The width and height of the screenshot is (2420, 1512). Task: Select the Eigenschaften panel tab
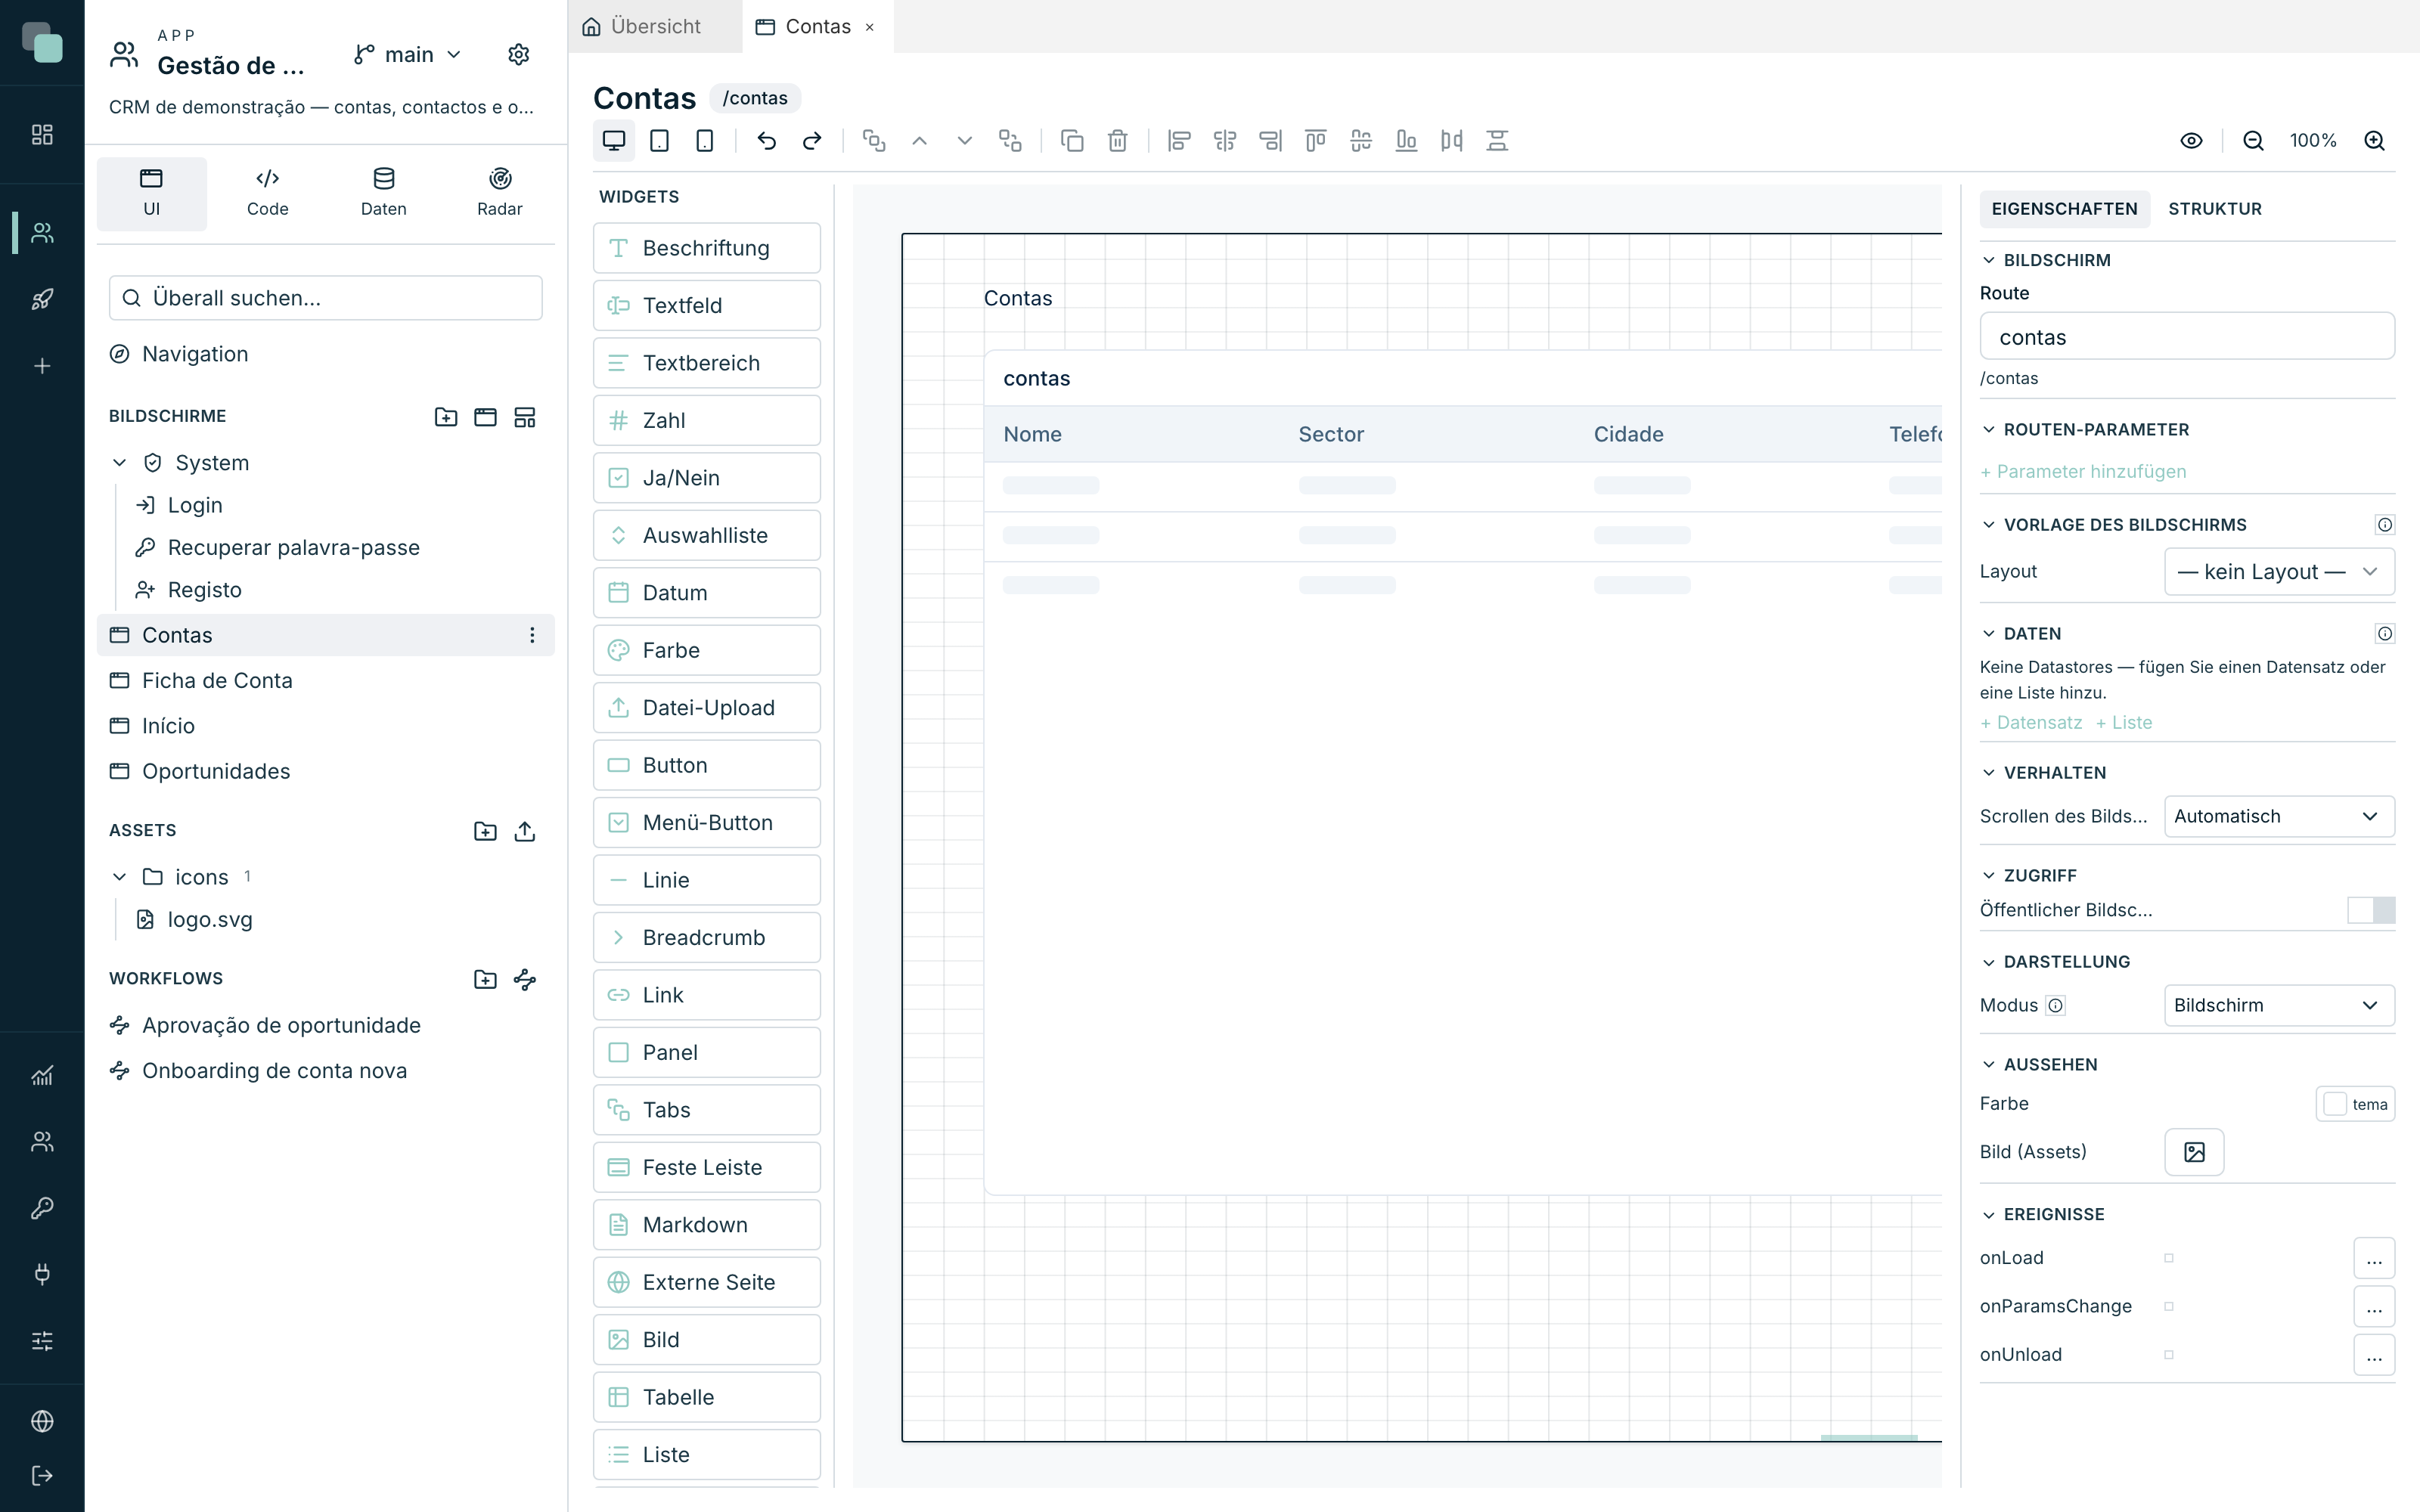pos(2064,209)
